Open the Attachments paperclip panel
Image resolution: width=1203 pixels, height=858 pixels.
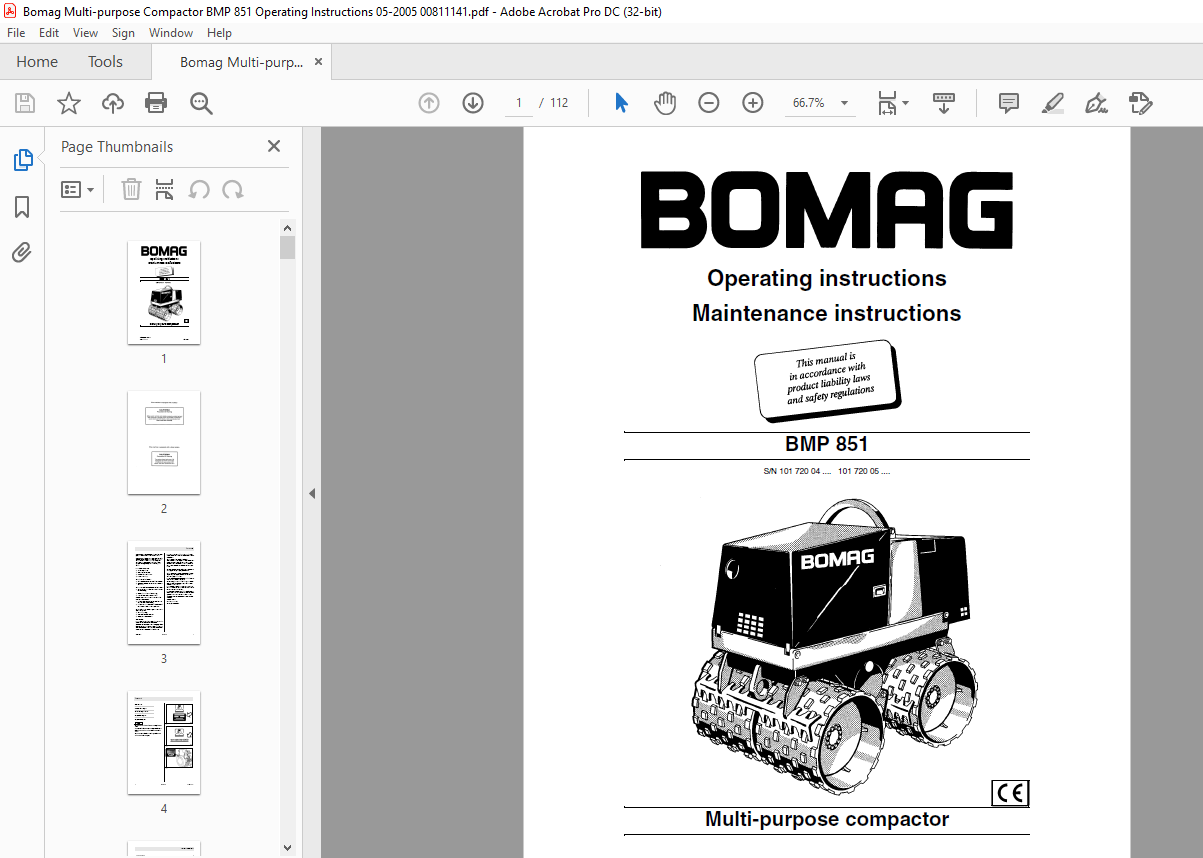point(22,252)
